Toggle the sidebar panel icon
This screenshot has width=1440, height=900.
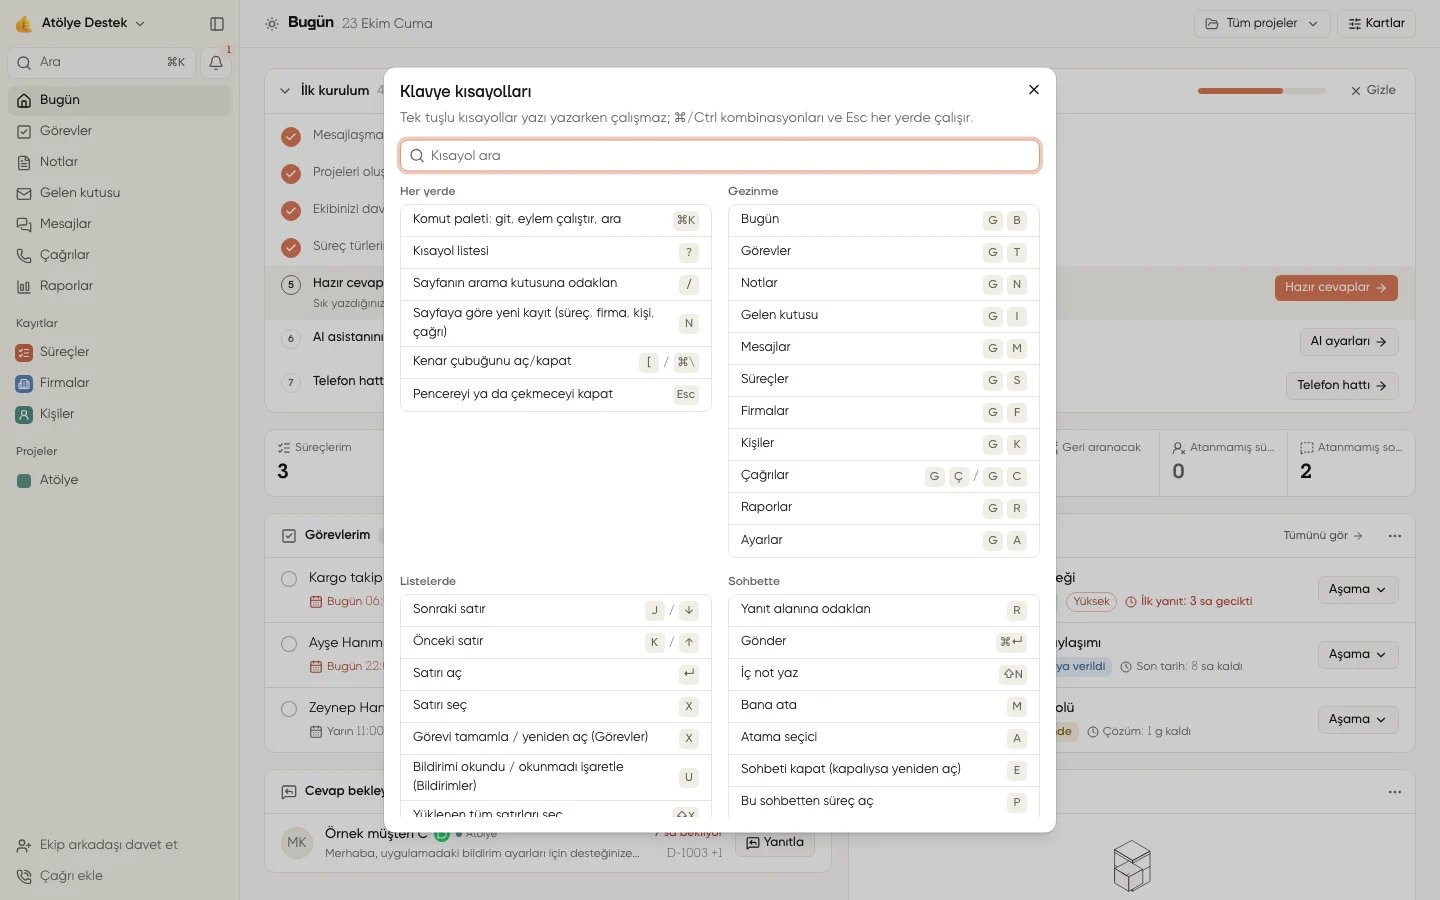pyautogui.click(x=217, y=23)
